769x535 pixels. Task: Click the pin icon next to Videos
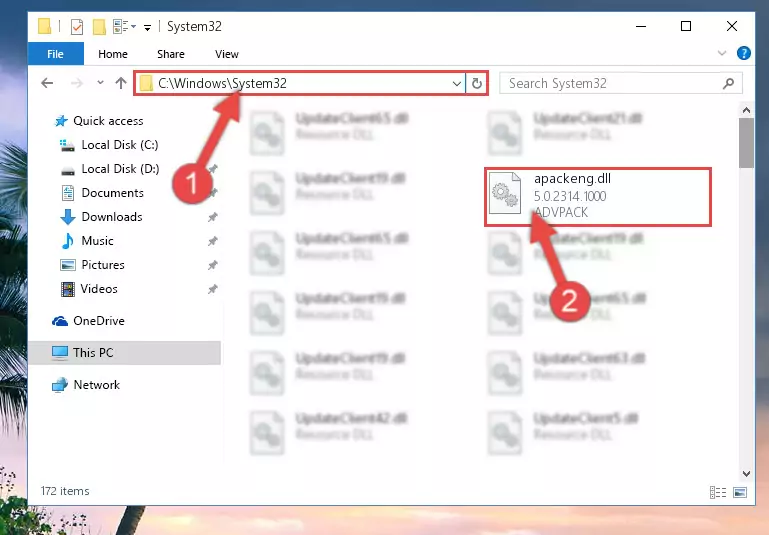click(212, 289)
